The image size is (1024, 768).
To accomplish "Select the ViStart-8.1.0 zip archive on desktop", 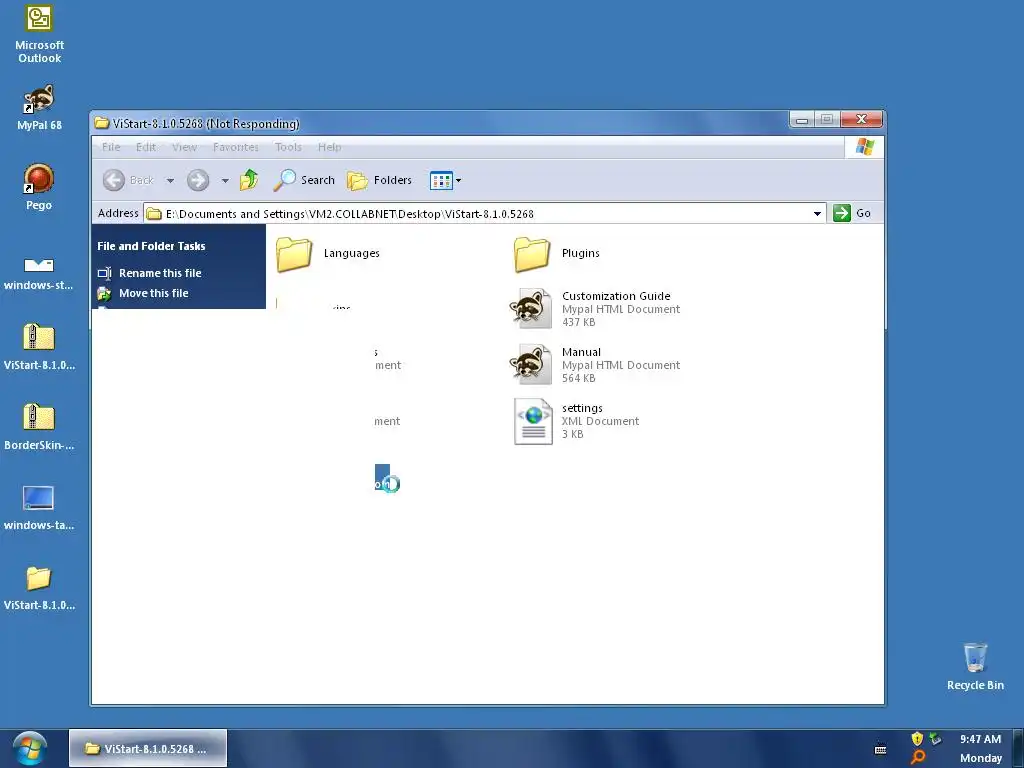I will [x=39, y=346].
